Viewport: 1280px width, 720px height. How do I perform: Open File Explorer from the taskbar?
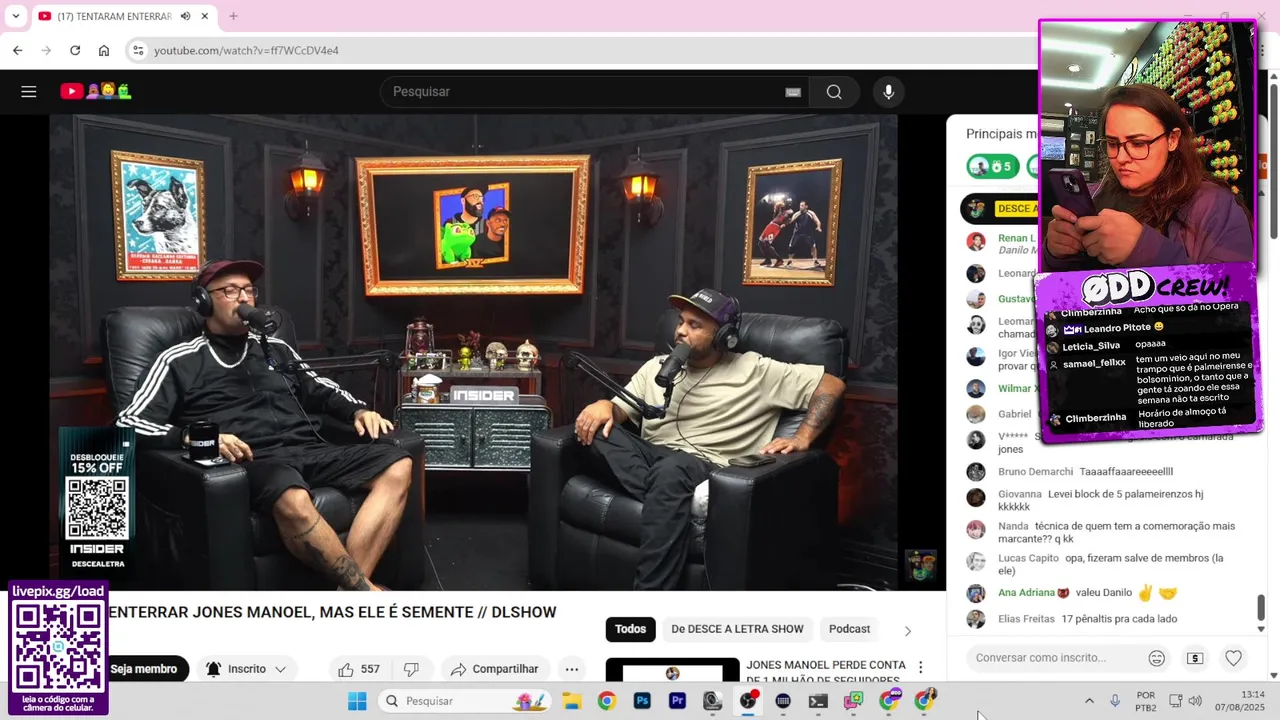coord(572,701)
